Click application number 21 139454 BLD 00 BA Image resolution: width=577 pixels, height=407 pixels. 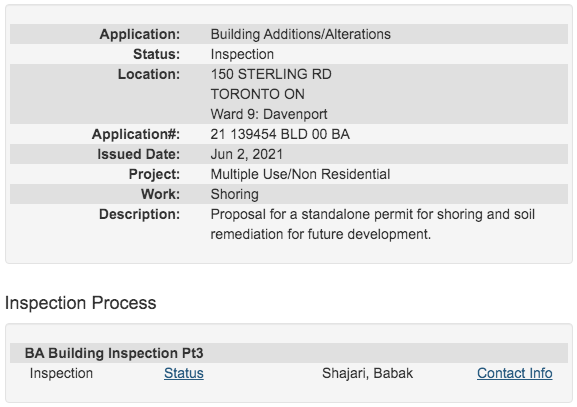[280, 134]
